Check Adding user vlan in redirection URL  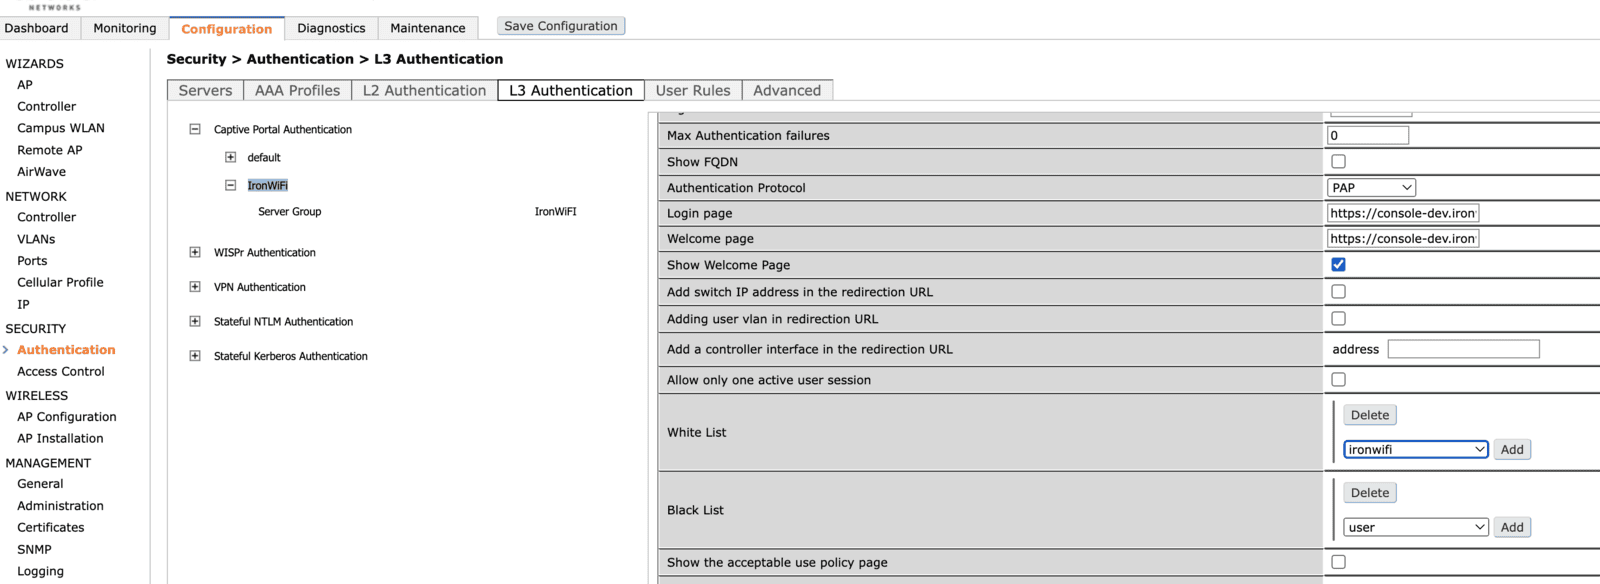(1338, 318)
